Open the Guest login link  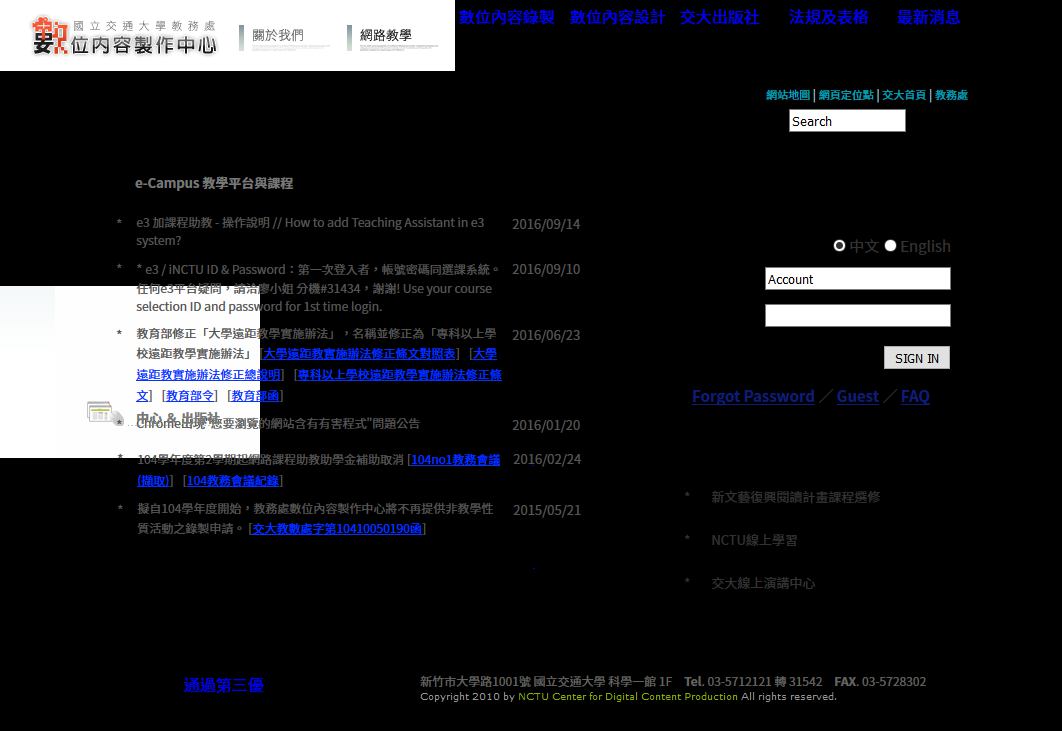pos(857,396)
